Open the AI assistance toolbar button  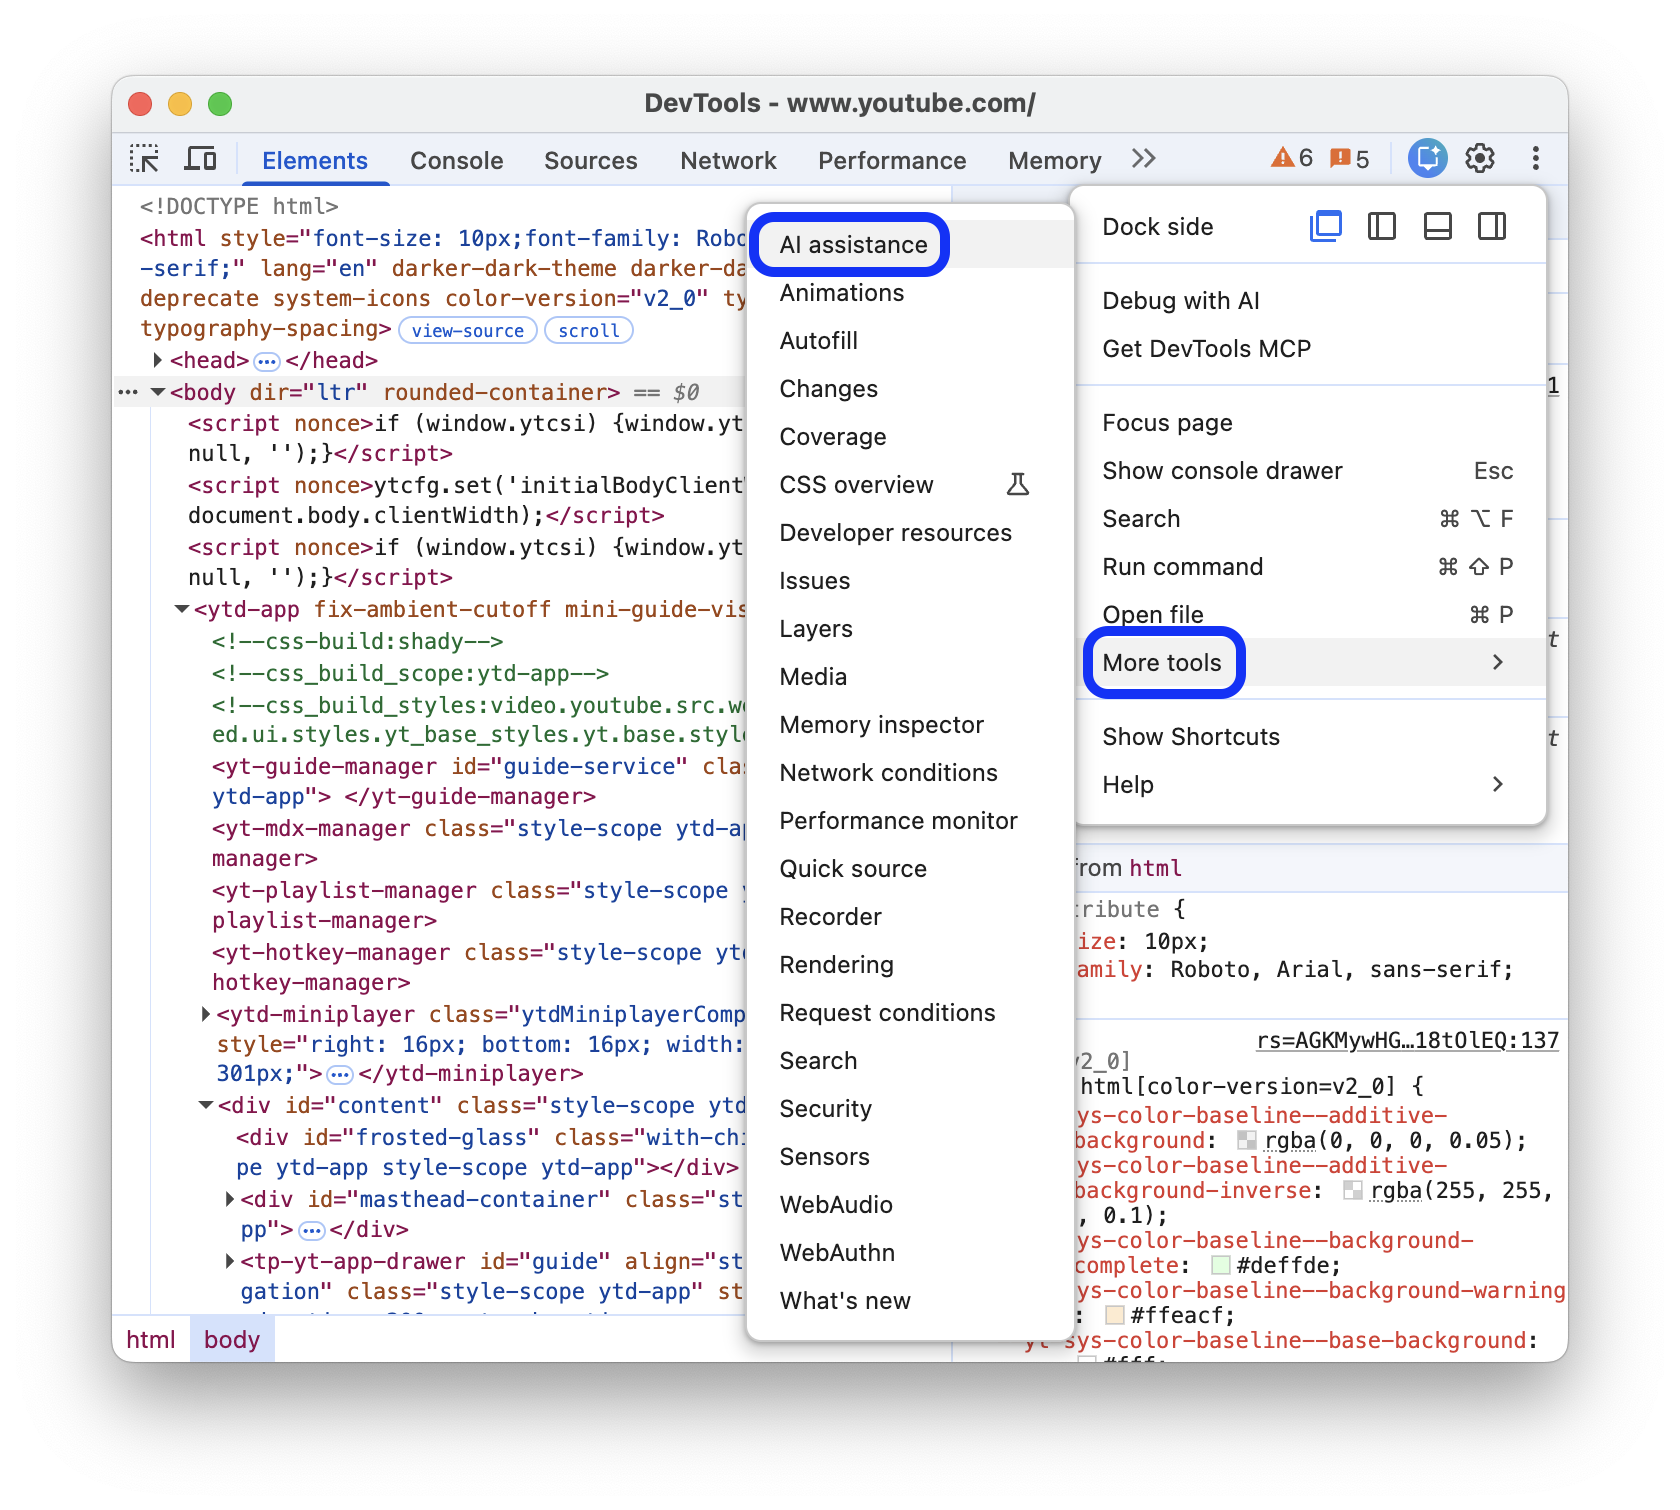pos(1428,158)
